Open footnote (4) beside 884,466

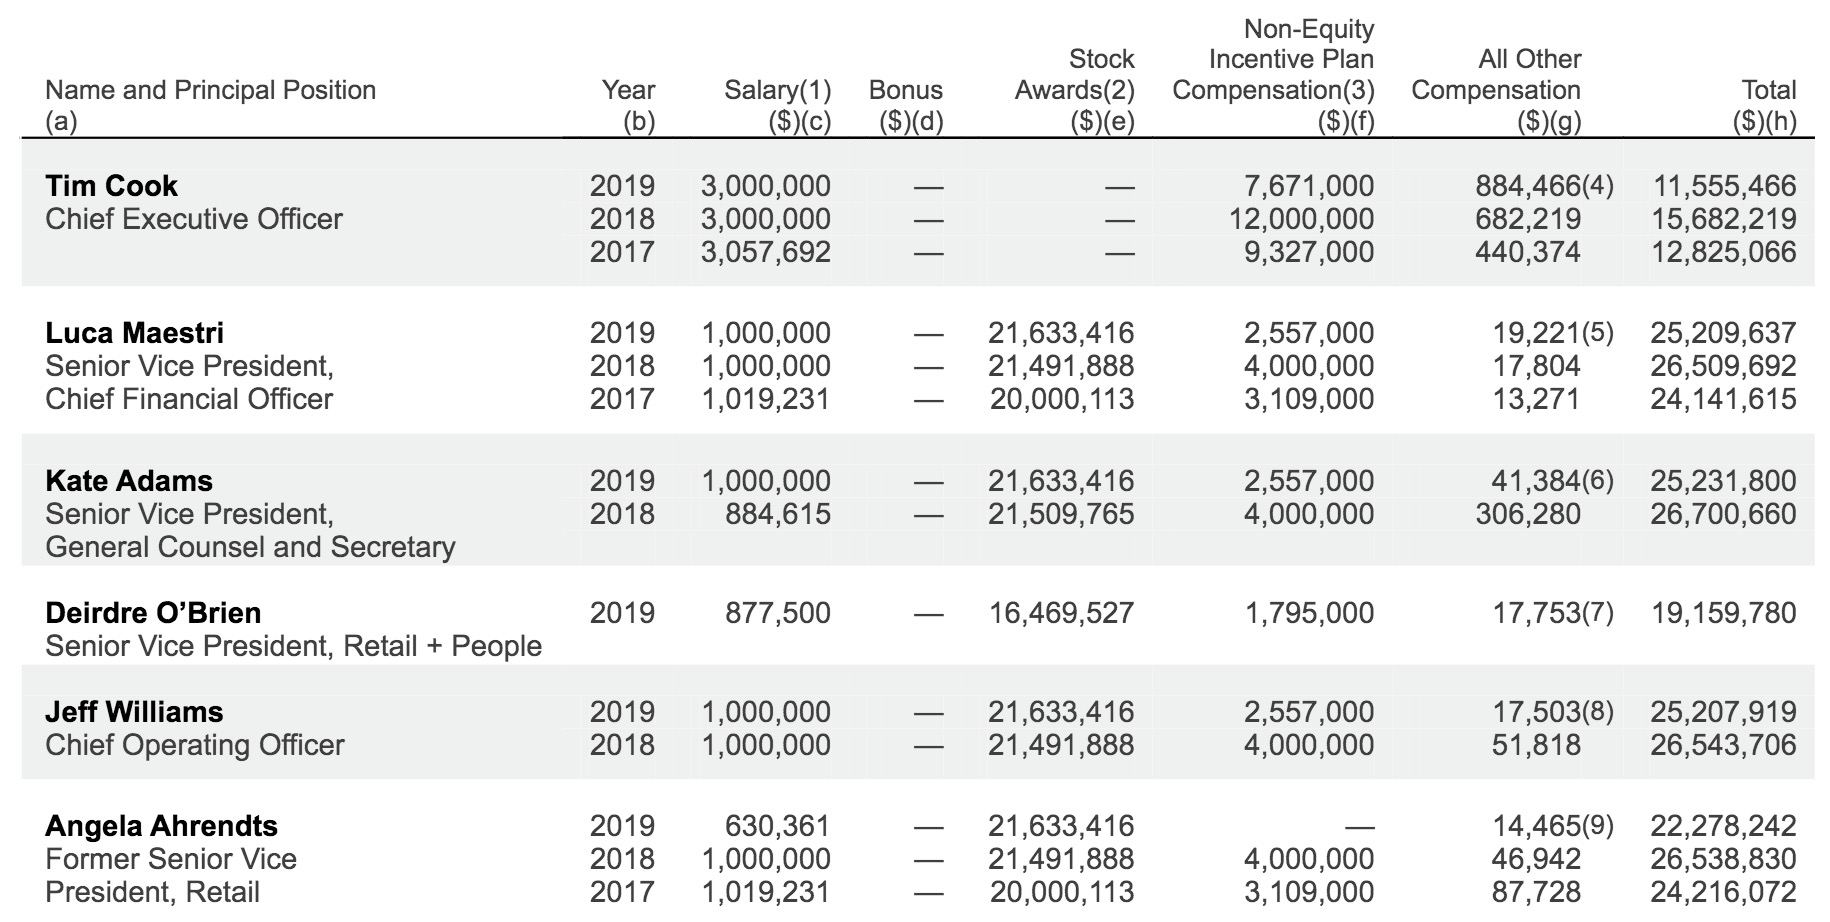pos(1598,186)
